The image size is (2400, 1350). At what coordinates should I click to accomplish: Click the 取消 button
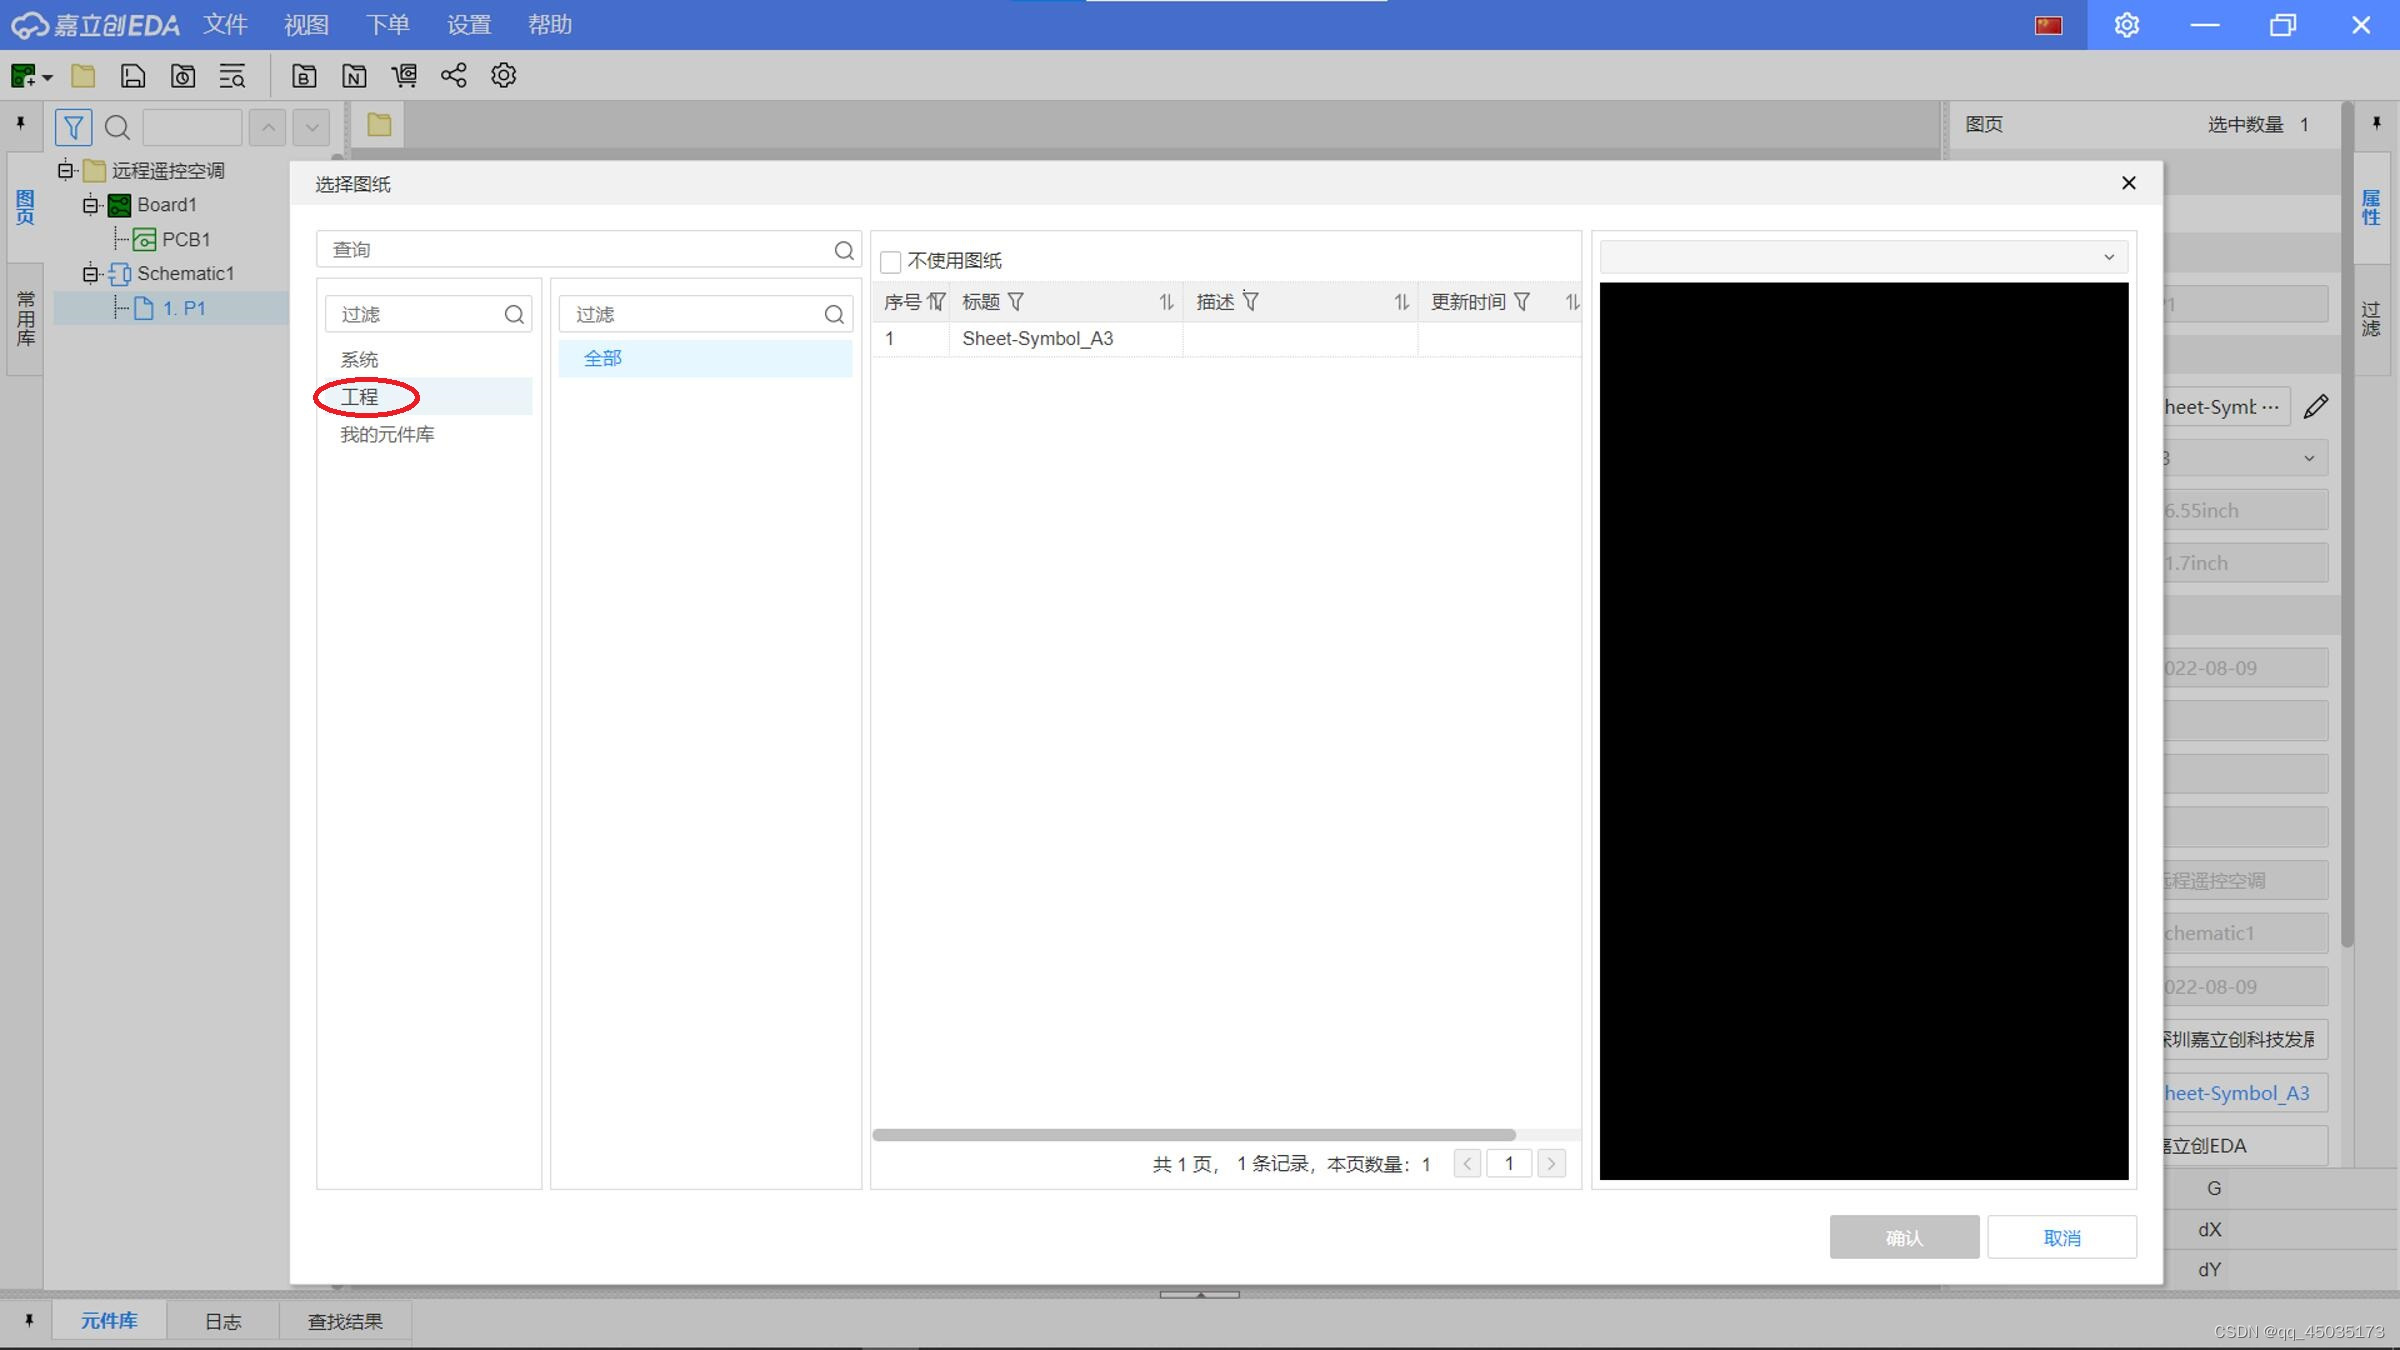click(x=2061, y=1237)
